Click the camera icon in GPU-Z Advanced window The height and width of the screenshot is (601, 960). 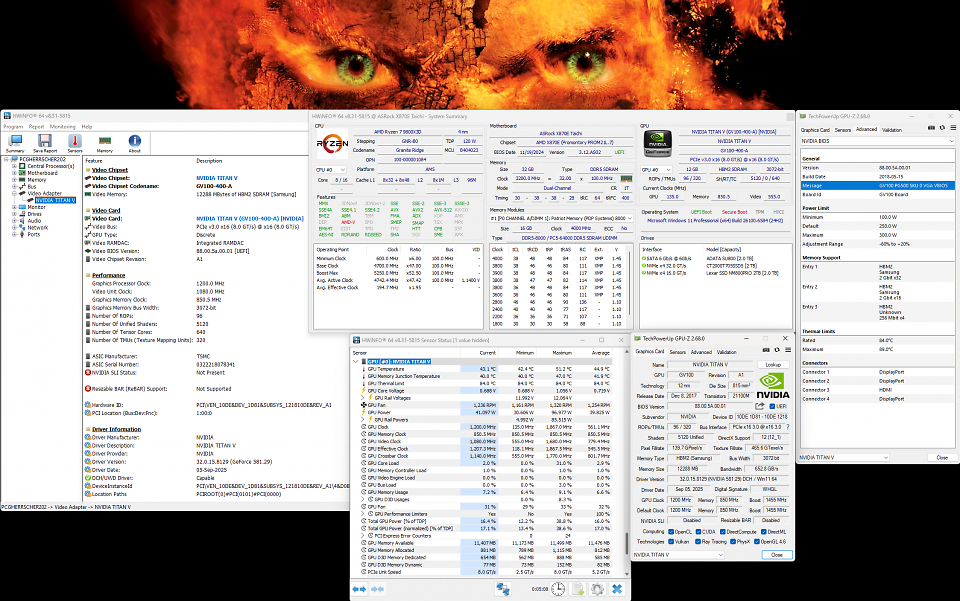[931, 128]
